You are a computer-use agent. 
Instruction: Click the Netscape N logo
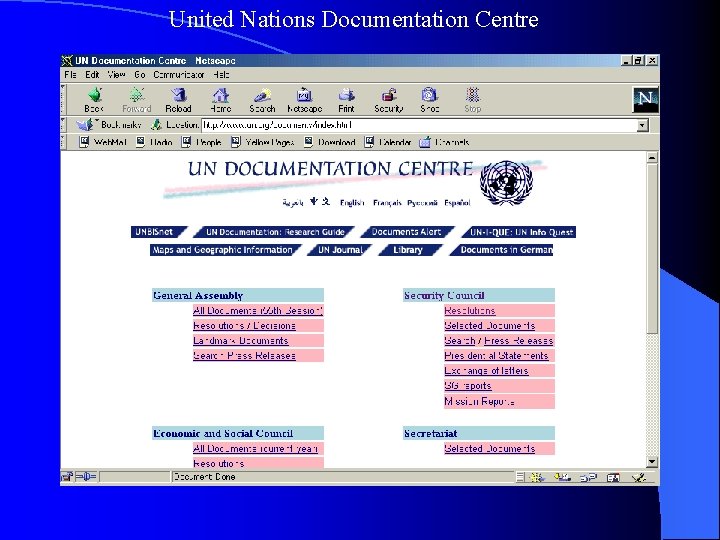tap(646, 99)
